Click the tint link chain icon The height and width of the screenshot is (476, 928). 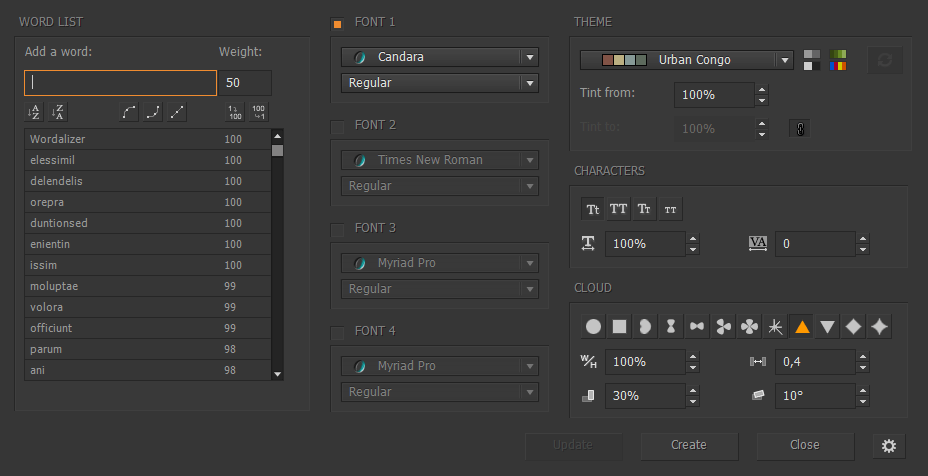pos(799,128)
